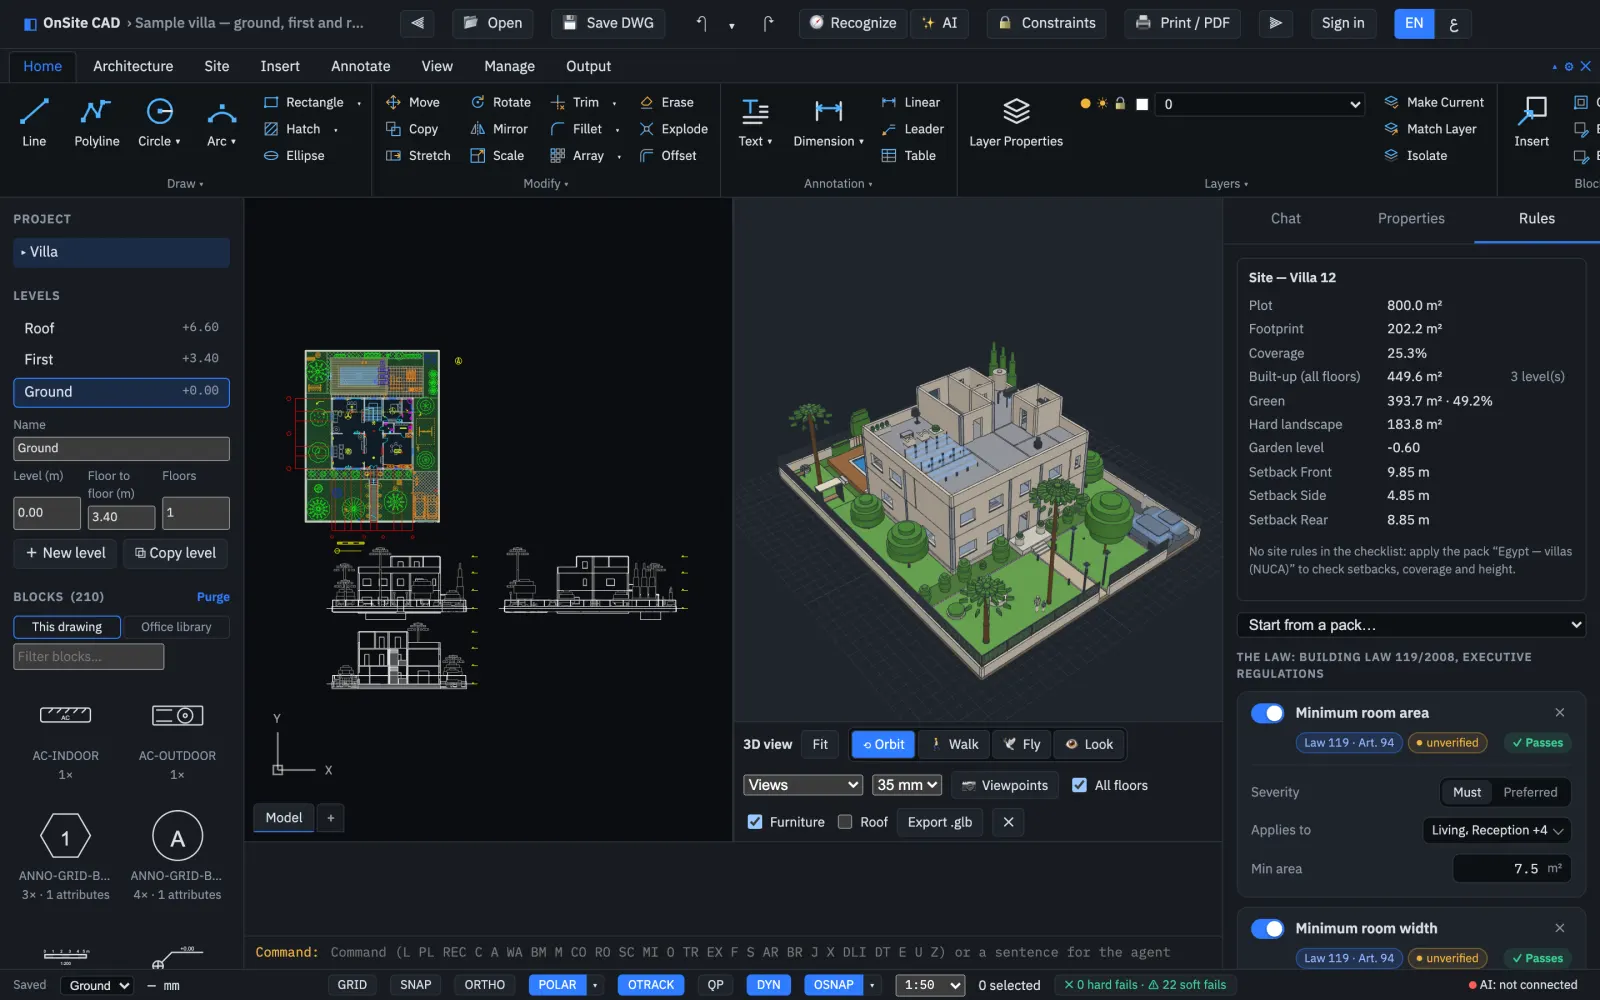Image resolution: width=1600 pixels, height=1000 pixels.
Task: Open the Views dropdown in 3D view
Action: (803, 785)
